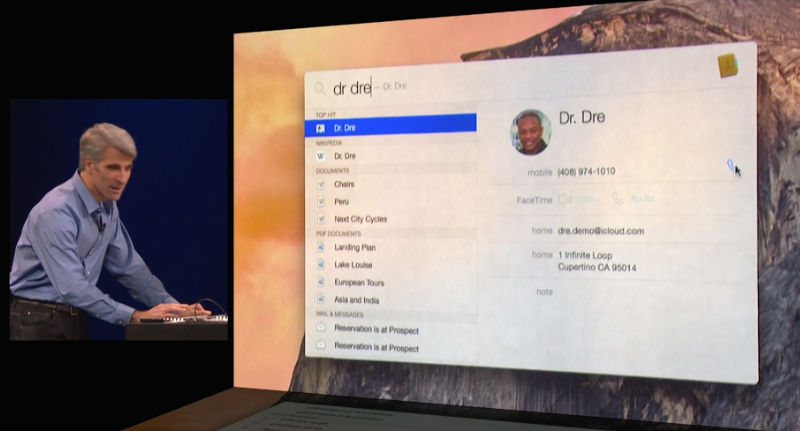Screen dimensions: 800x431
Task: Click the WIKIPEDIA section header
Action: (x=329, y=143)
